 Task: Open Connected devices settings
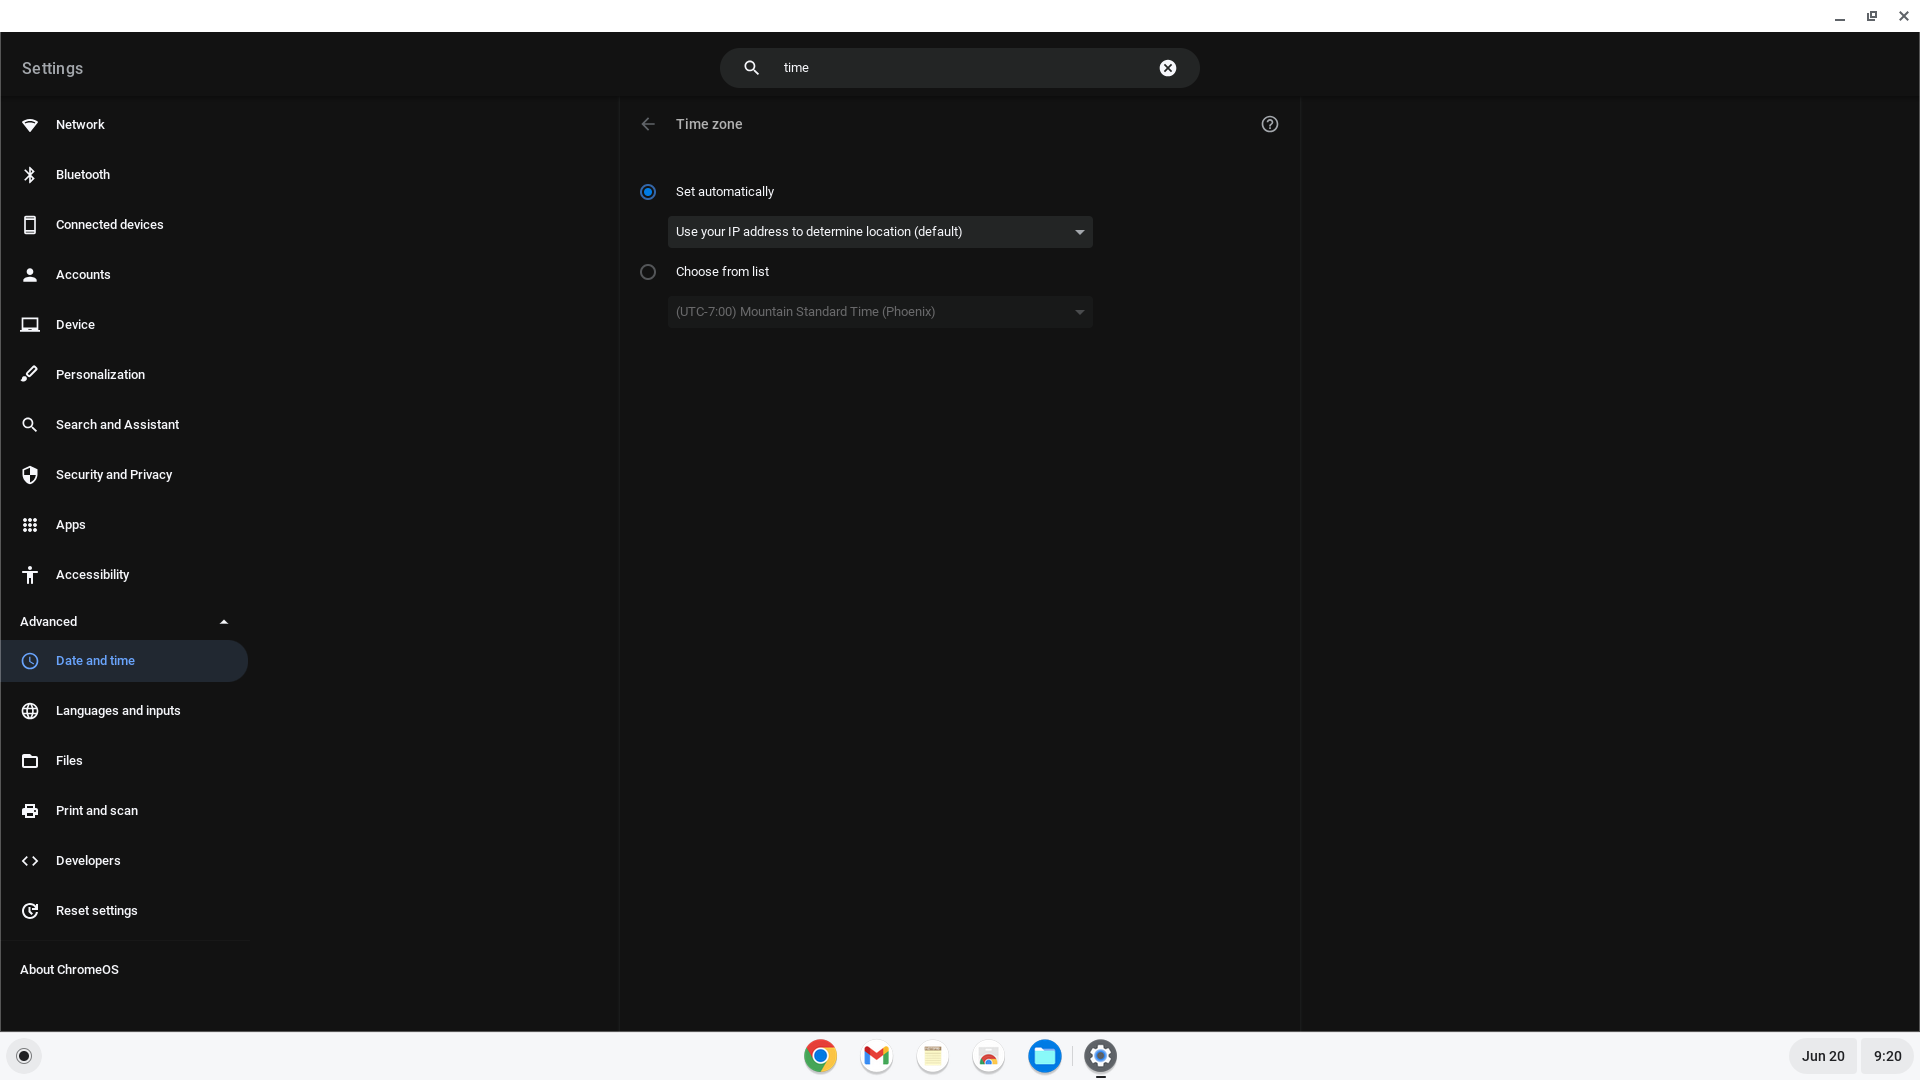tap(124, 225)
